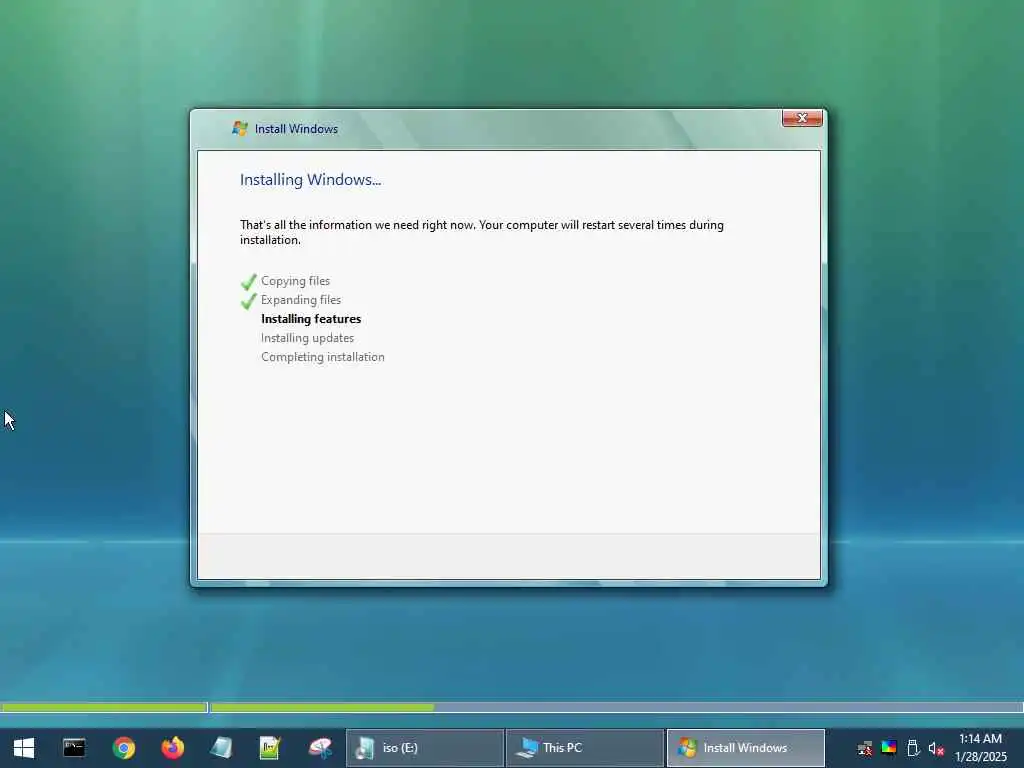The width and height of the screenshot is (1024, 768).
Task: Switch to the iso (E:) taskbar window
Action: (x=424, y=748)
